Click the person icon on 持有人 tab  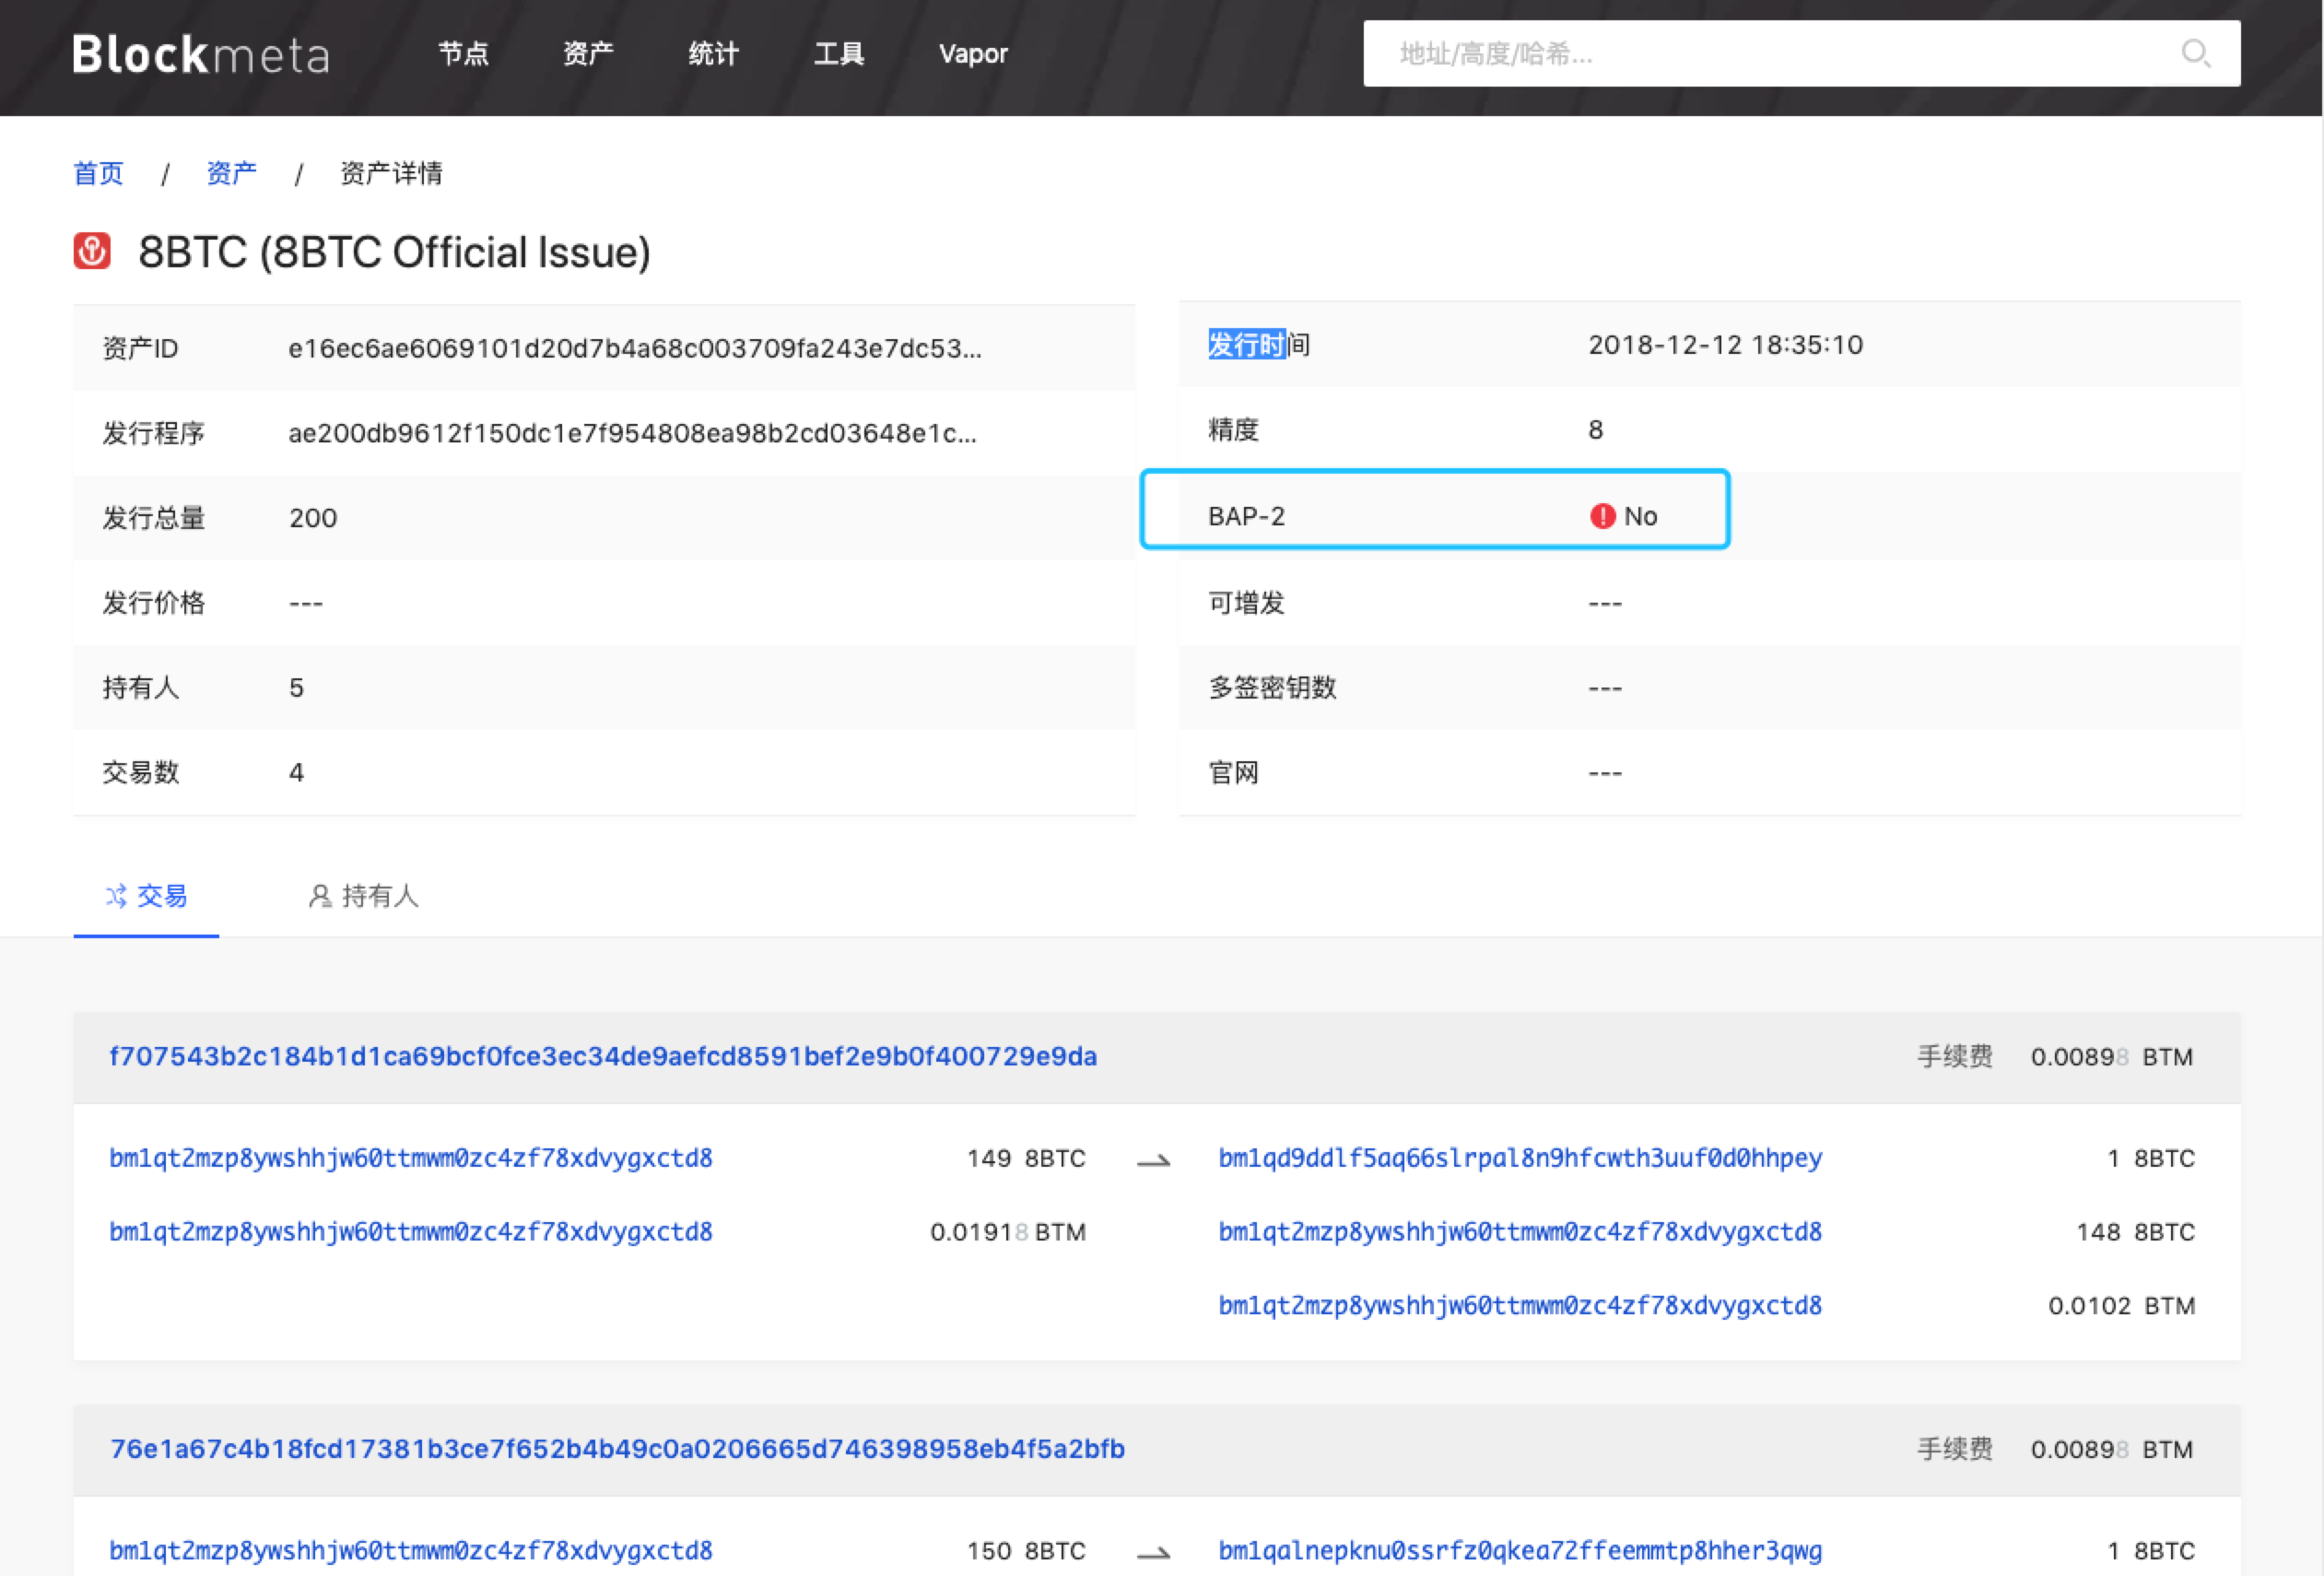pos(320,896)
